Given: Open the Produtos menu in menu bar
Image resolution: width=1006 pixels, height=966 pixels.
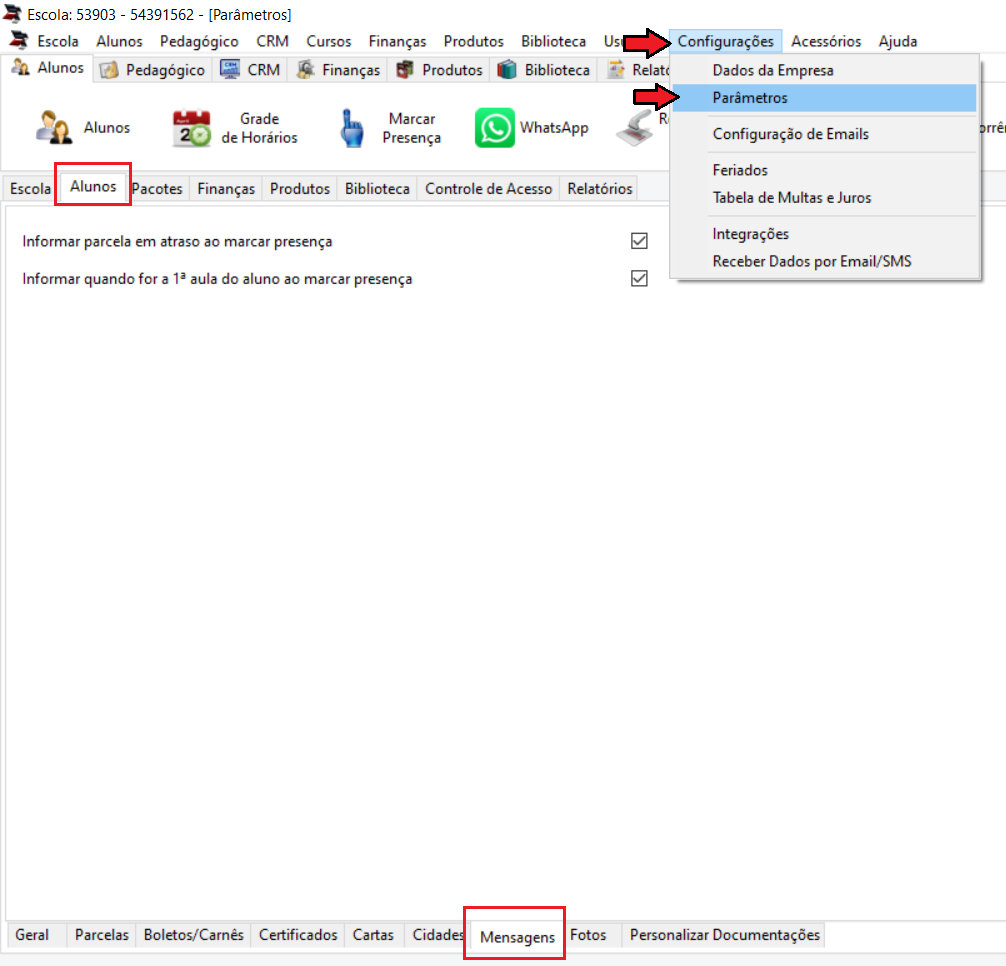Looking at the screenshot, I should (473, 41).
